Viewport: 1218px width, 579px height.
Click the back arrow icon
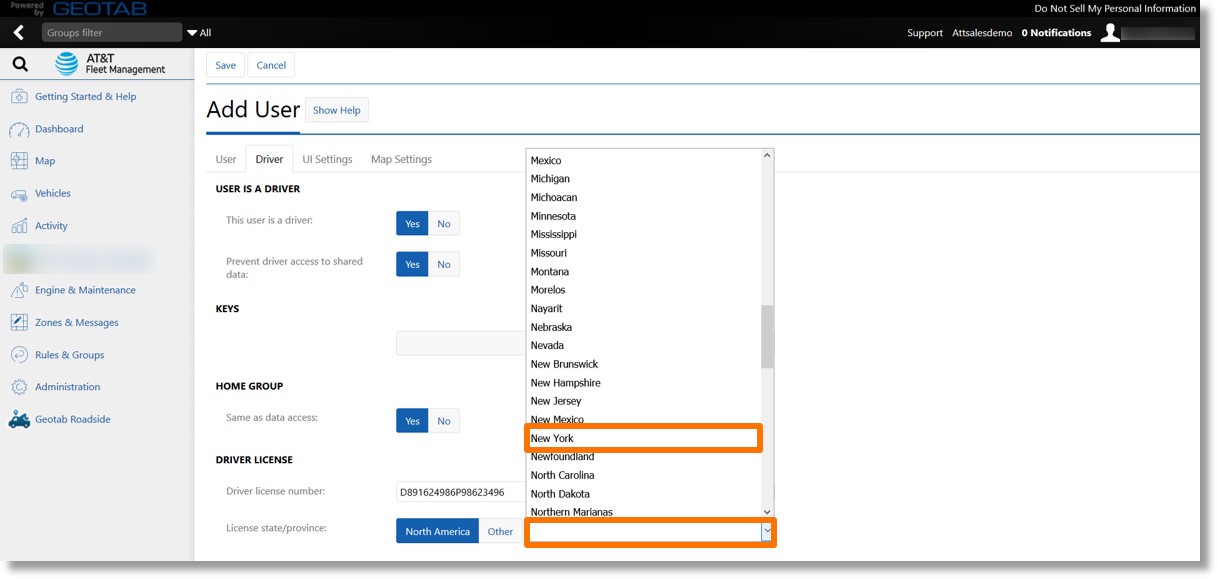tap(18, 33)
